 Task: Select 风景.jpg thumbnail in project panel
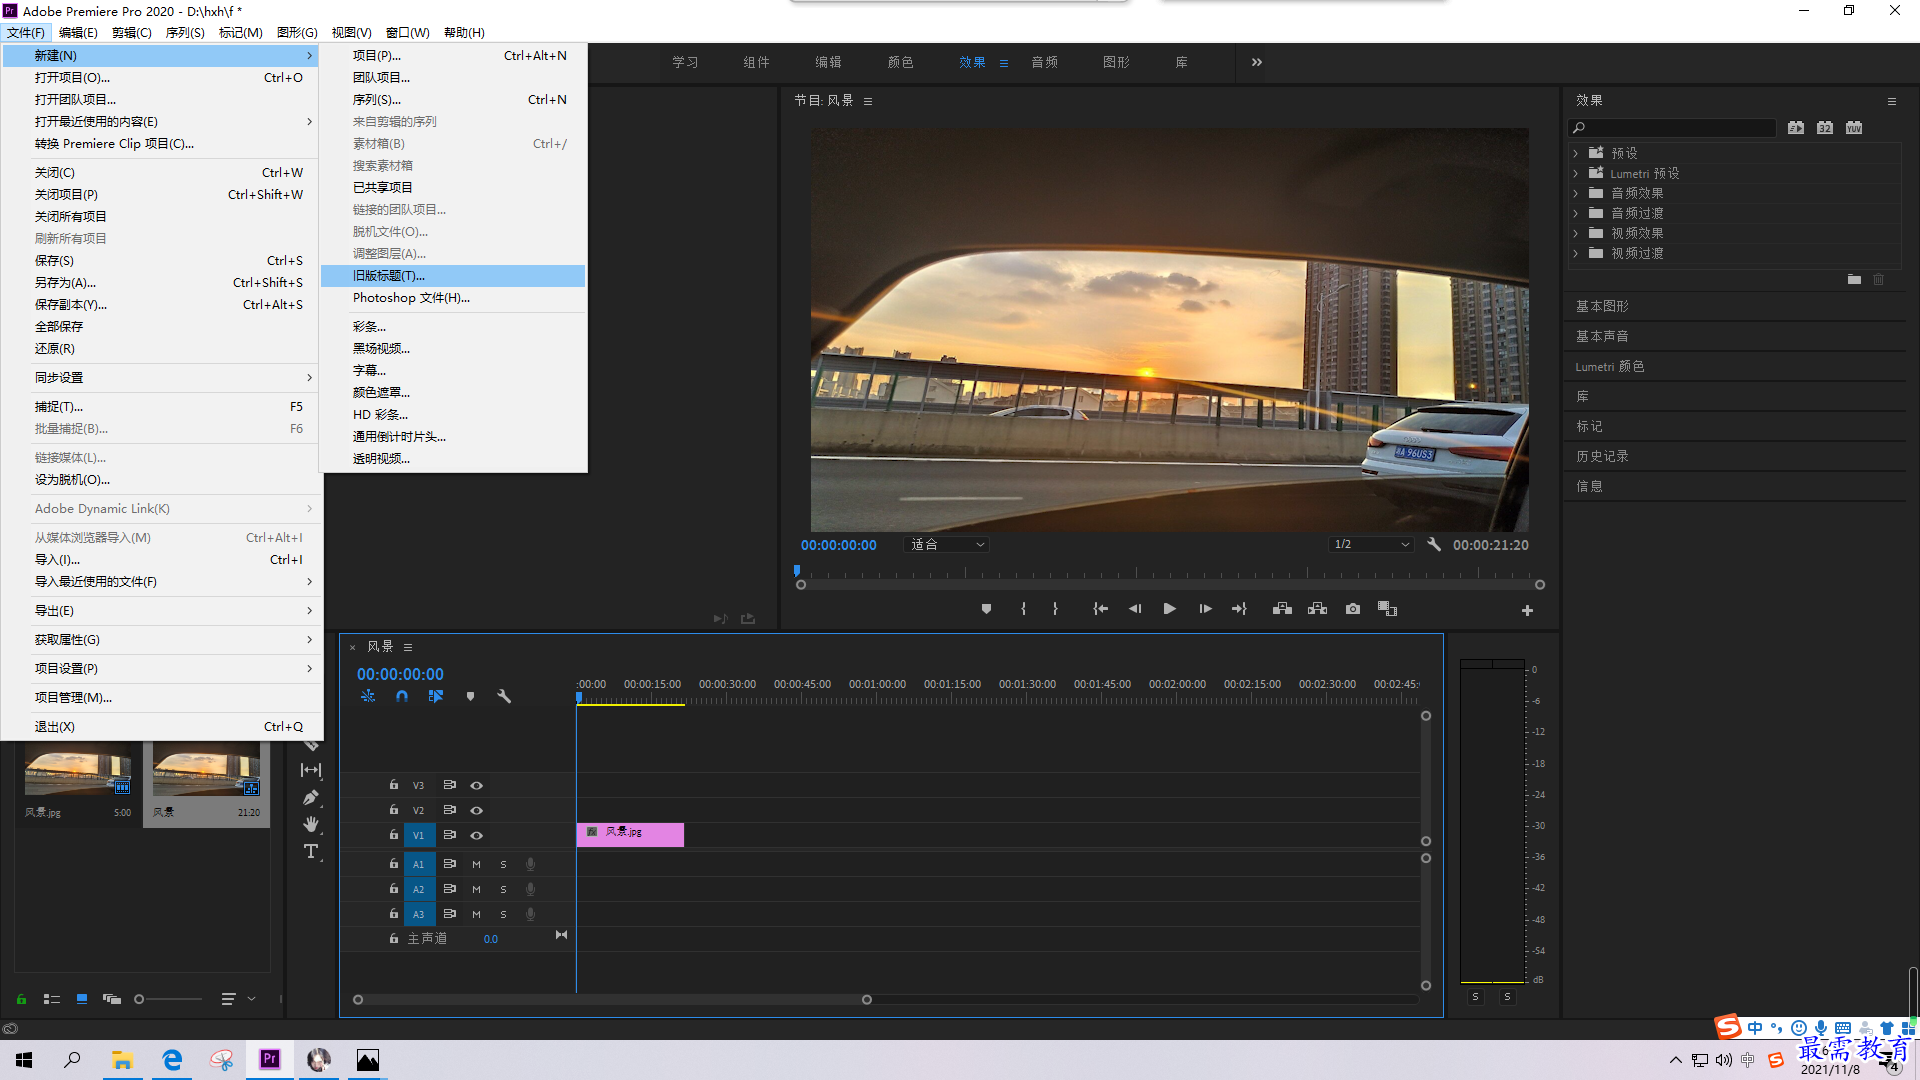point(78,771)
